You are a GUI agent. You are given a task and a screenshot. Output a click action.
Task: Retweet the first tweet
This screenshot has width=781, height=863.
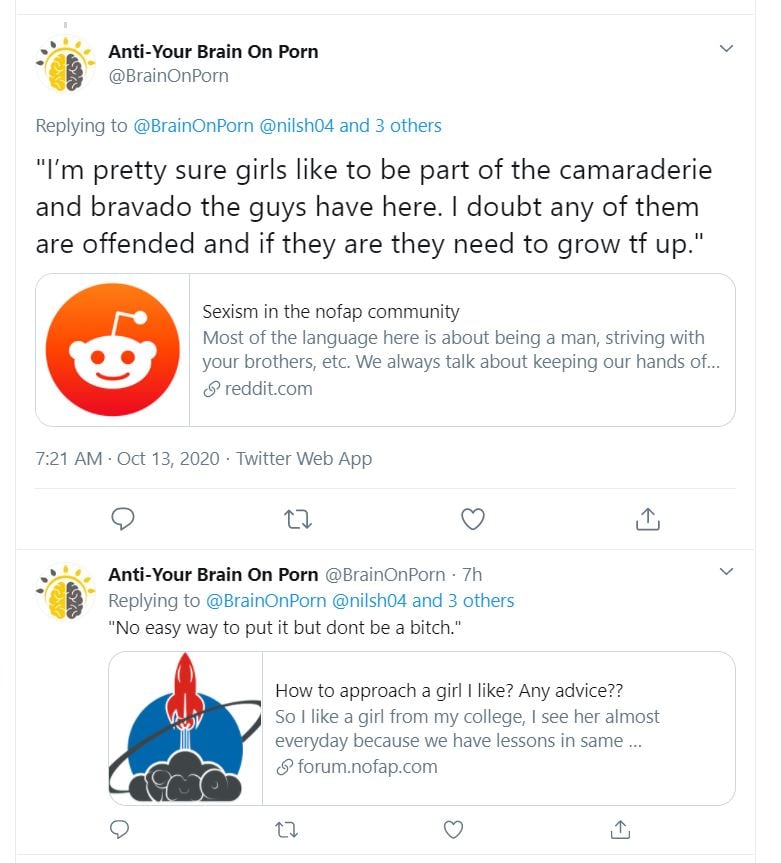pyautogui.click(x=298, y=518)
